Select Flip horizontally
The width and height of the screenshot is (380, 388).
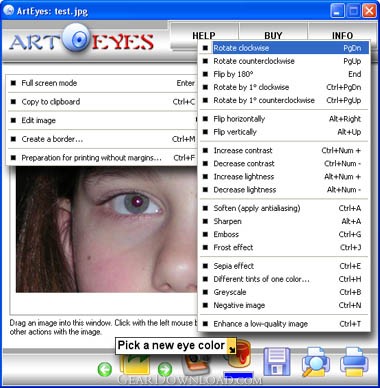(284, 119)
